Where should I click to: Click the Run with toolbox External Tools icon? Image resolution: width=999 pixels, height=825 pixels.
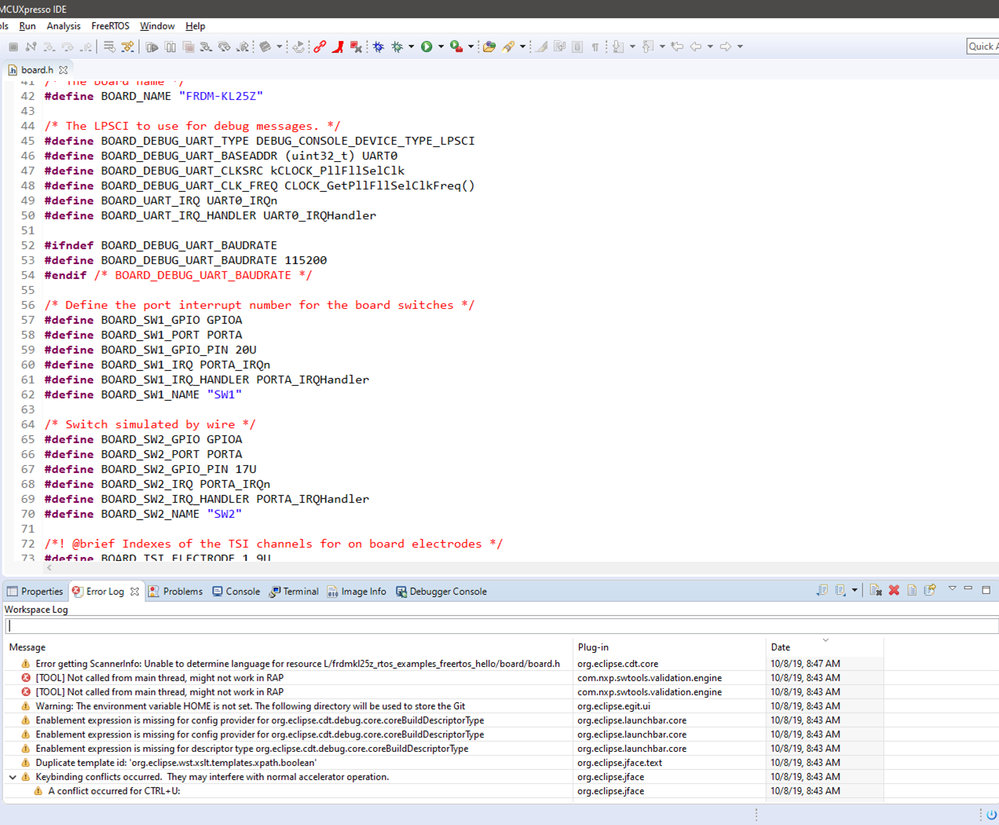pyautogui.click(x=456, y=47)
